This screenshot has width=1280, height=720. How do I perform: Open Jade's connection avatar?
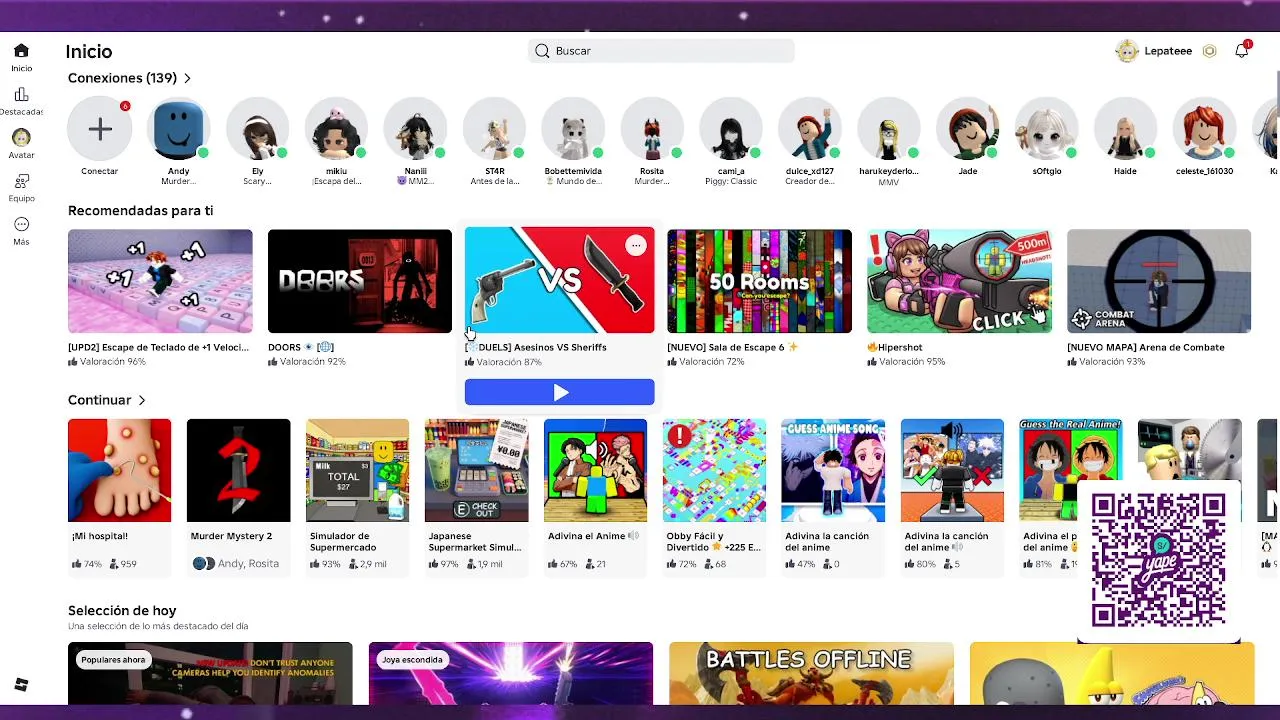[968, 129]
